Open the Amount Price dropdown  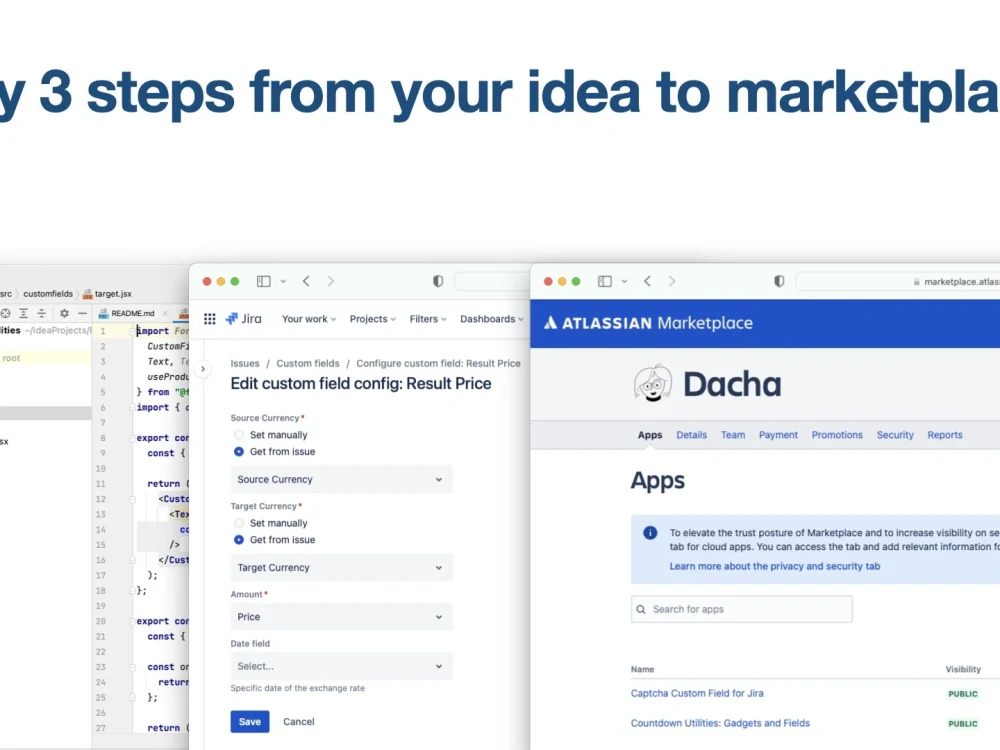click(340, 617)
